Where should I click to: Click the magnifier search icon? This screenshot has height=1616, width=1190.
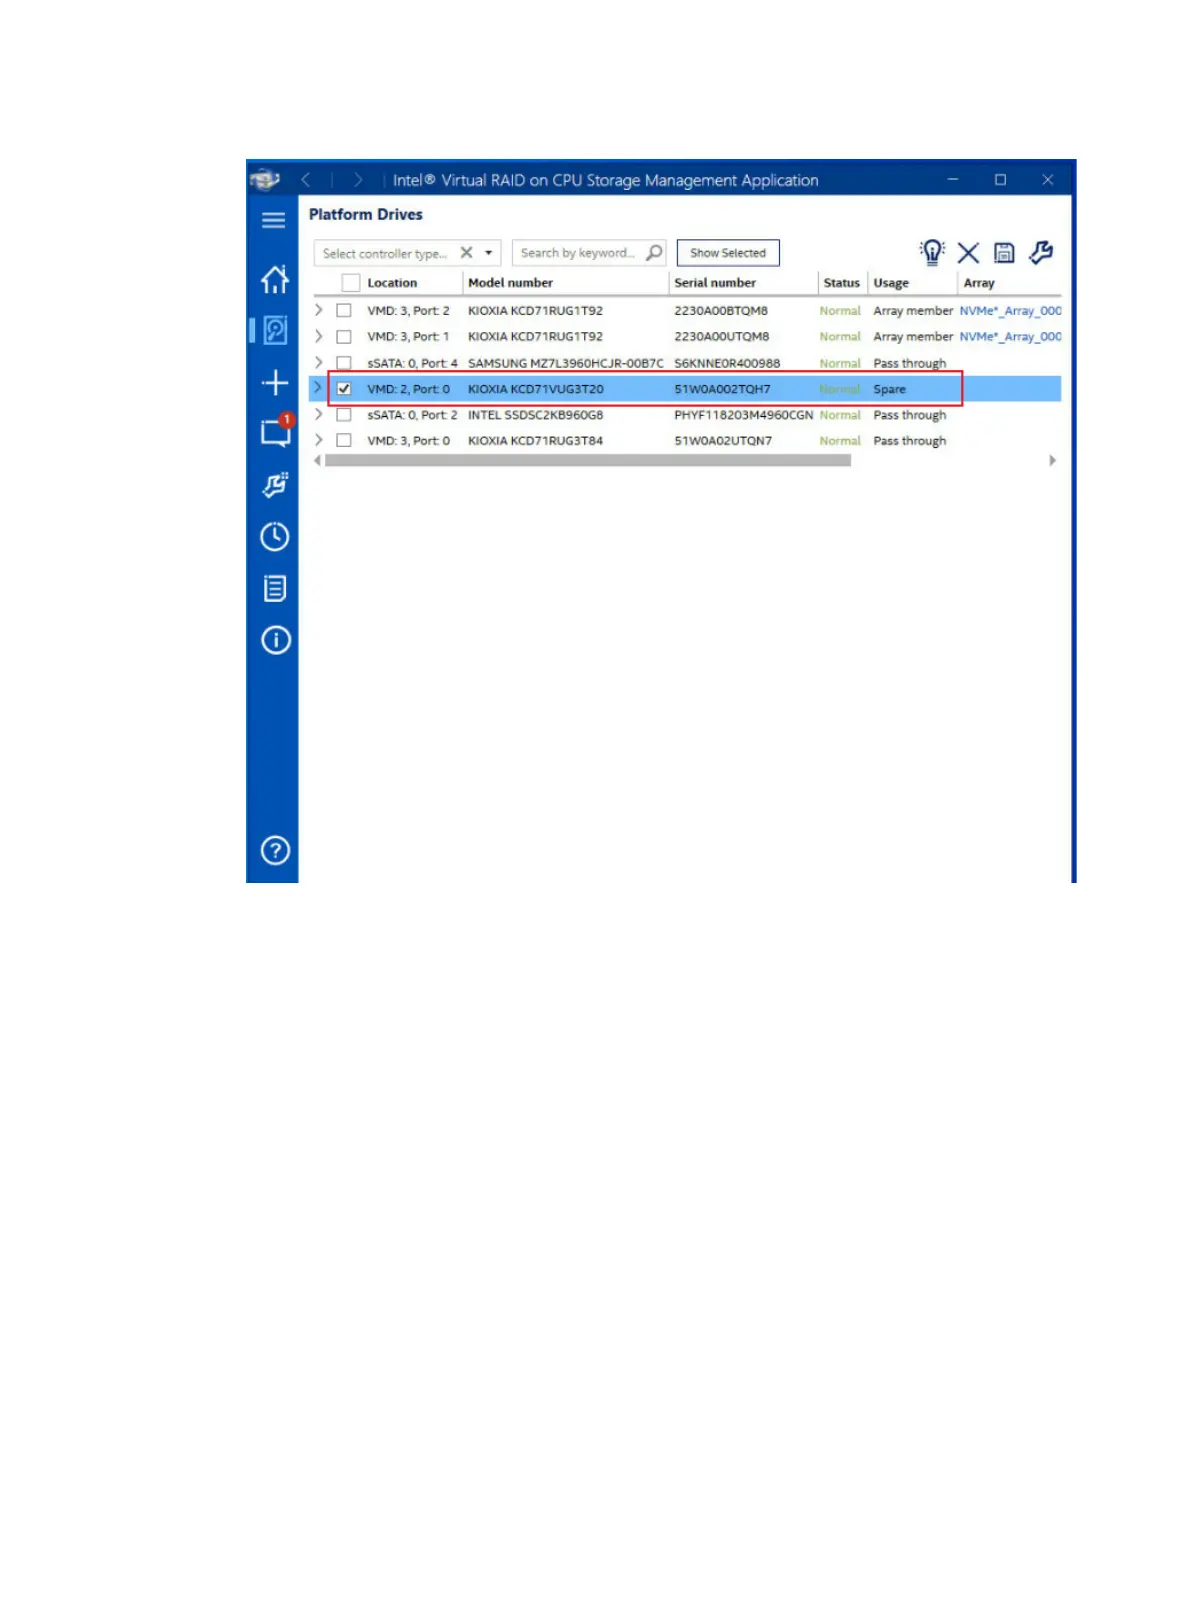tap(654, 253)
